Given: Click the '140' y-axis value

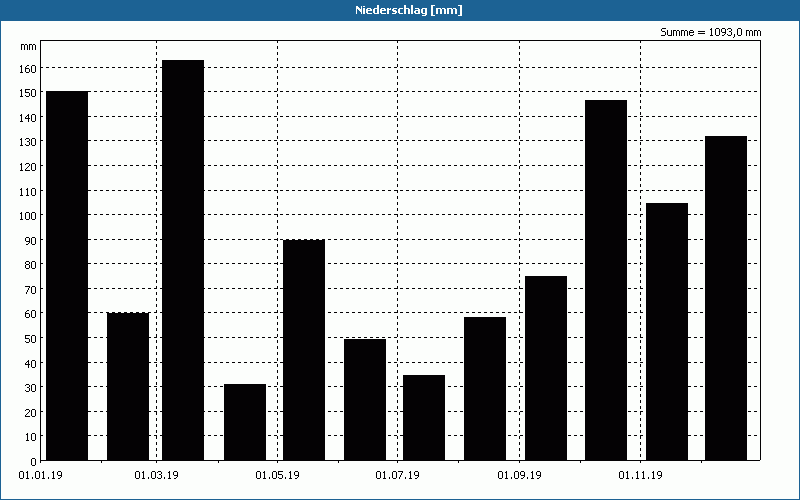Looking at the screenshot, I should tap(28, 117).
